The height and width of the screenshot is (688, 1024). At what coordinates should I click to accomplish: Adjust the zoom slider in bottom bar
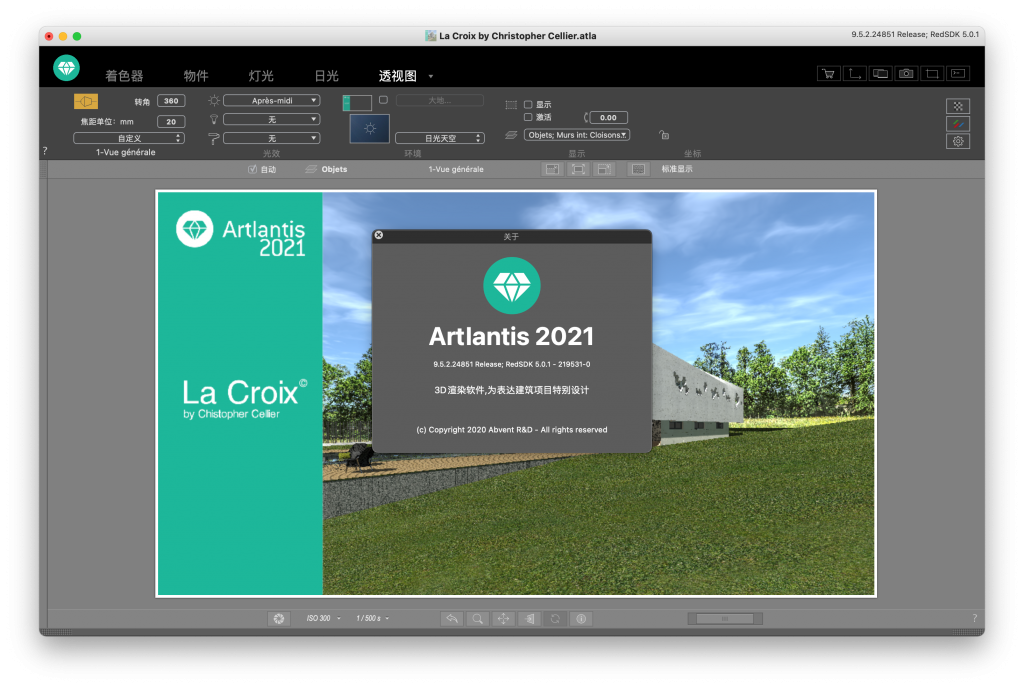(x=725, y=618)
